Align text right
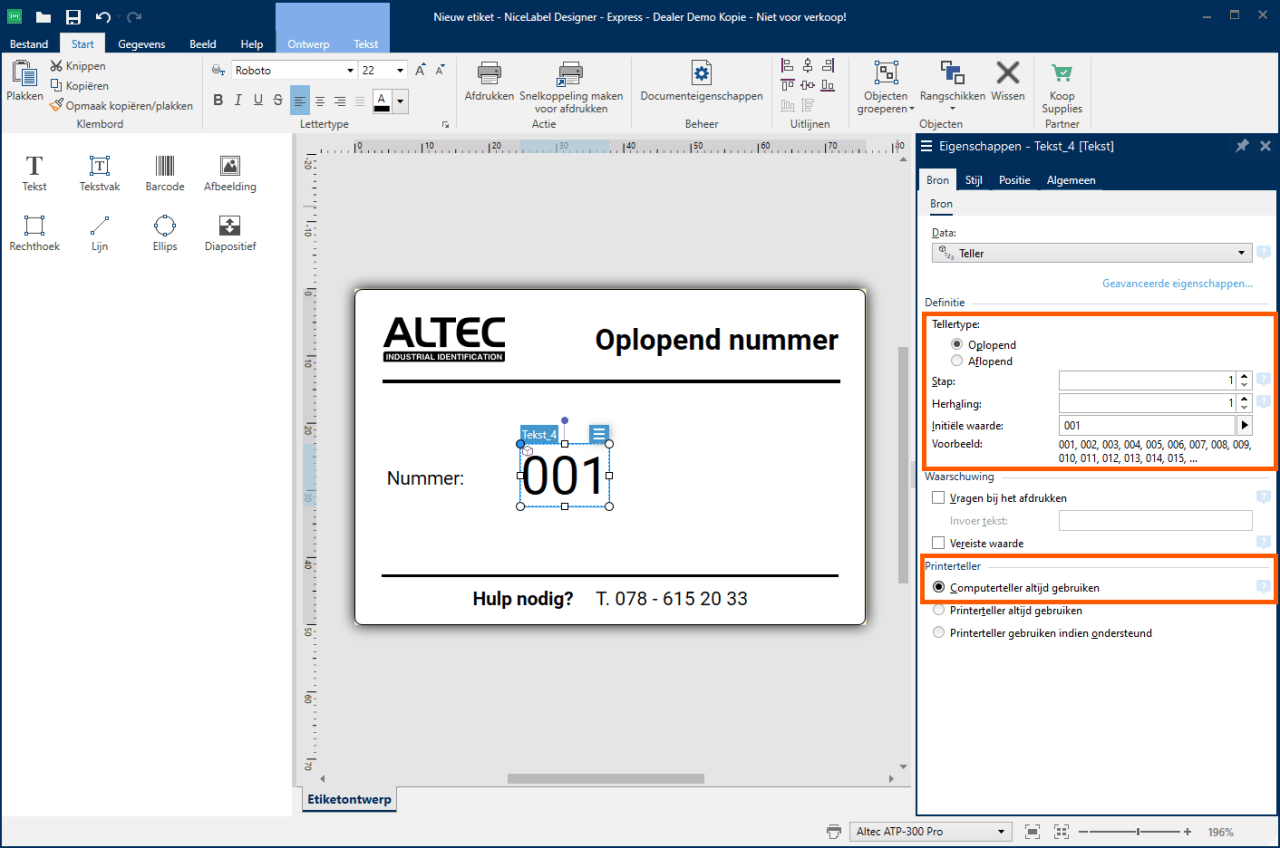 pos(340,101)
